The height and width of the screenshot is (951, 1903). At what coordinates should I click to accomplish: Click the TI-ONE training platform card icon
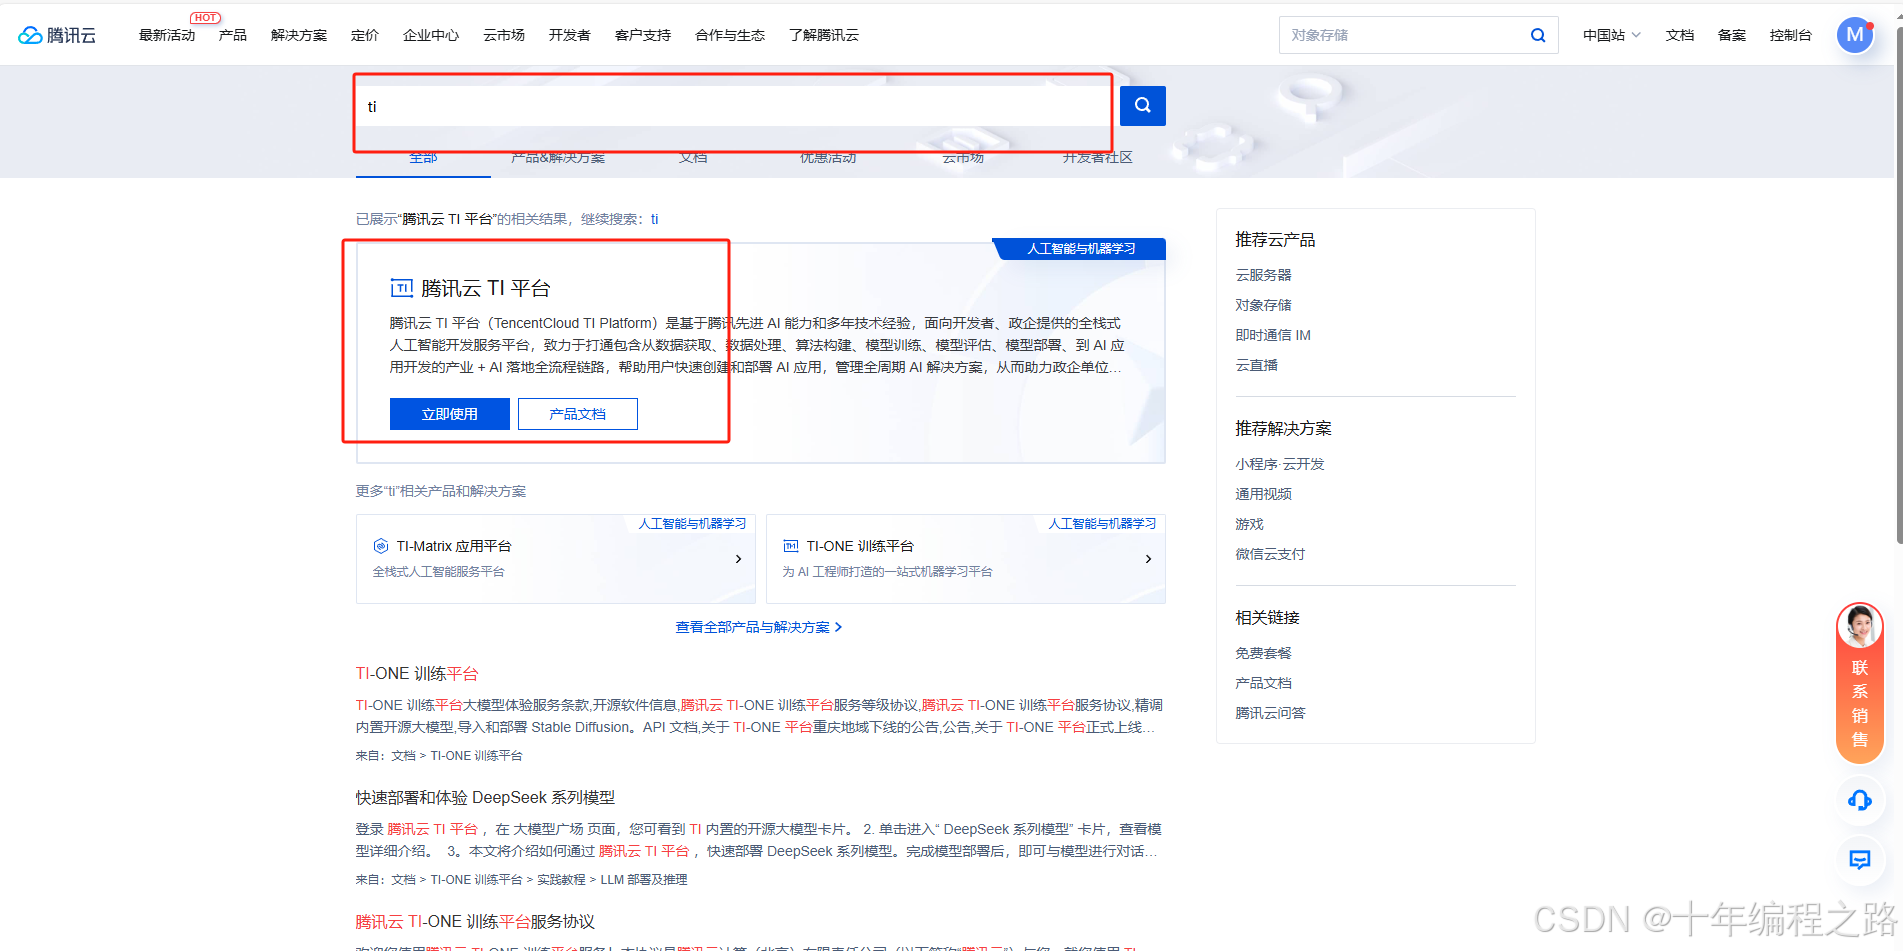click(x=791, y=546)
